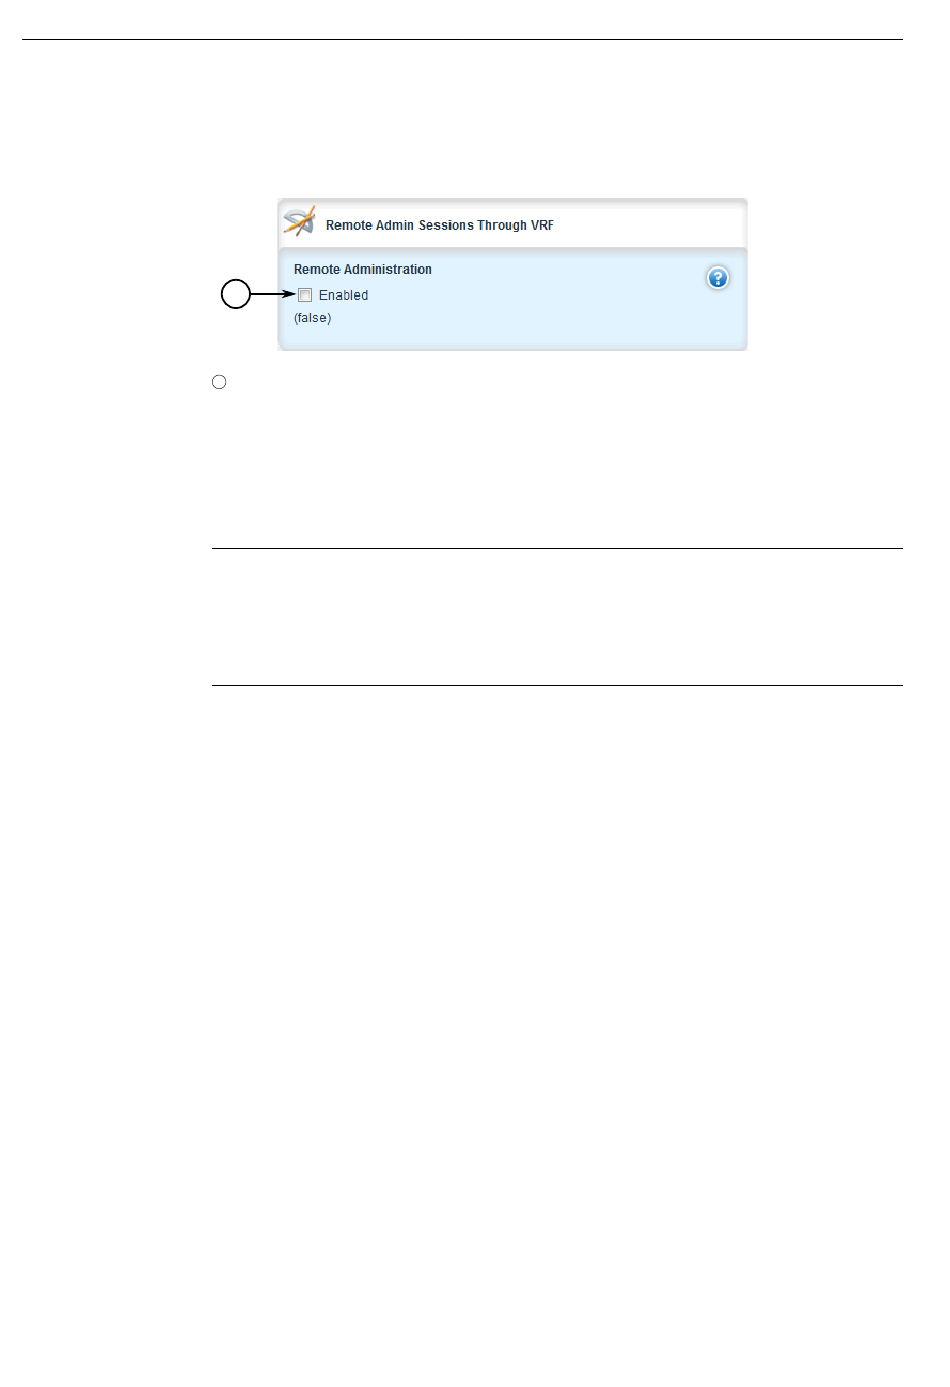Select the empty callout circle beside the arrow
The width and height of the screenshot is (950, 1387).
click(235, 294)
